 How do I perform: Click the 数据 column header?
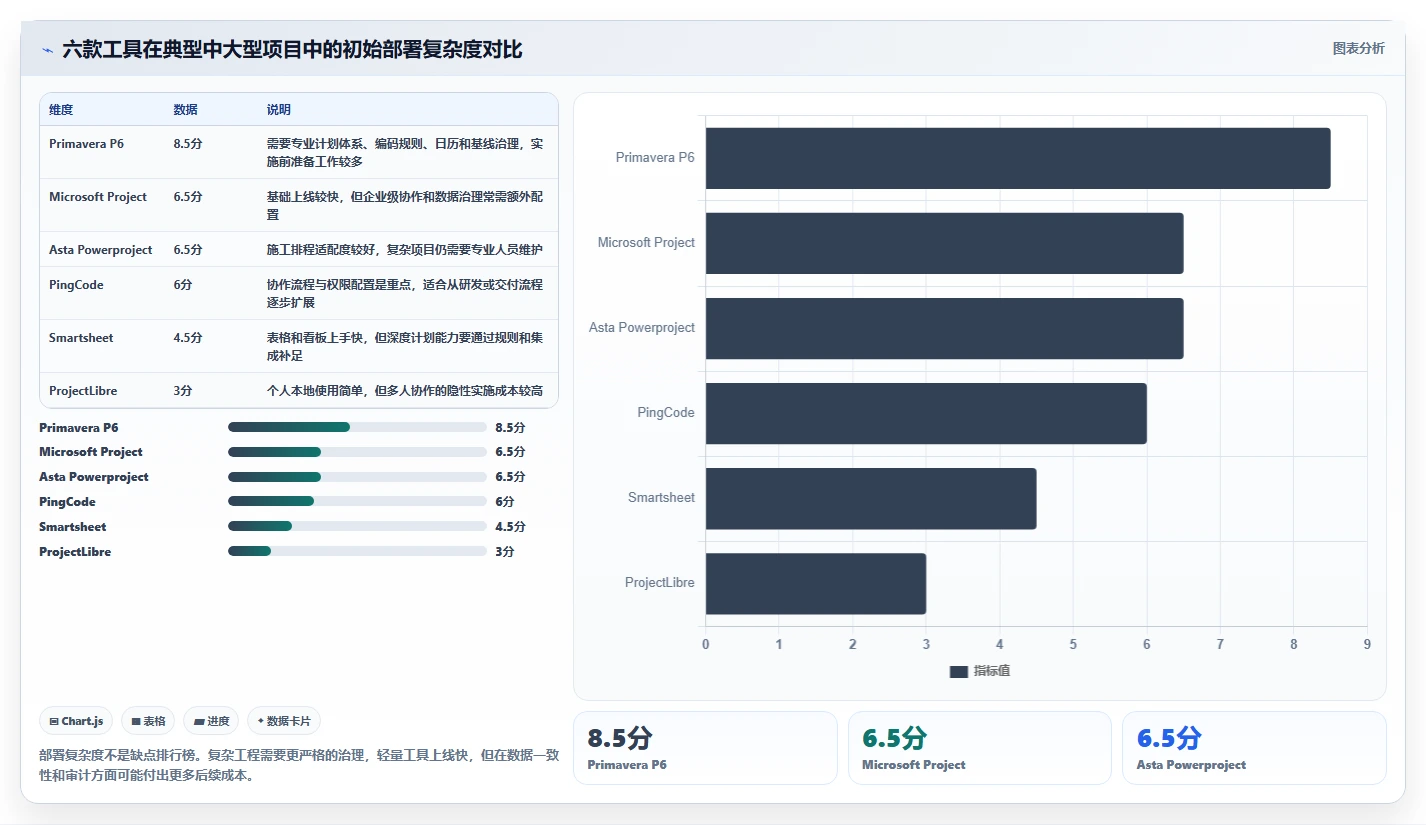[185, 110]
